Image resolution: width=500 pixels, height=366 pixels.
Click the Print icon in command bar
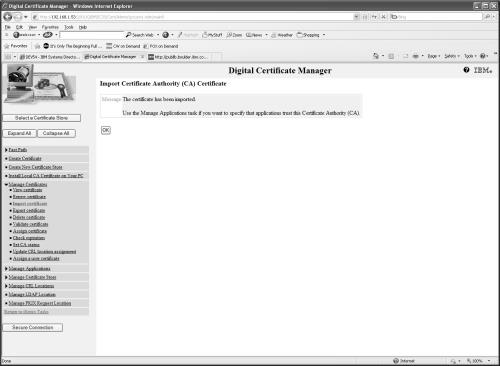[415, 56]
